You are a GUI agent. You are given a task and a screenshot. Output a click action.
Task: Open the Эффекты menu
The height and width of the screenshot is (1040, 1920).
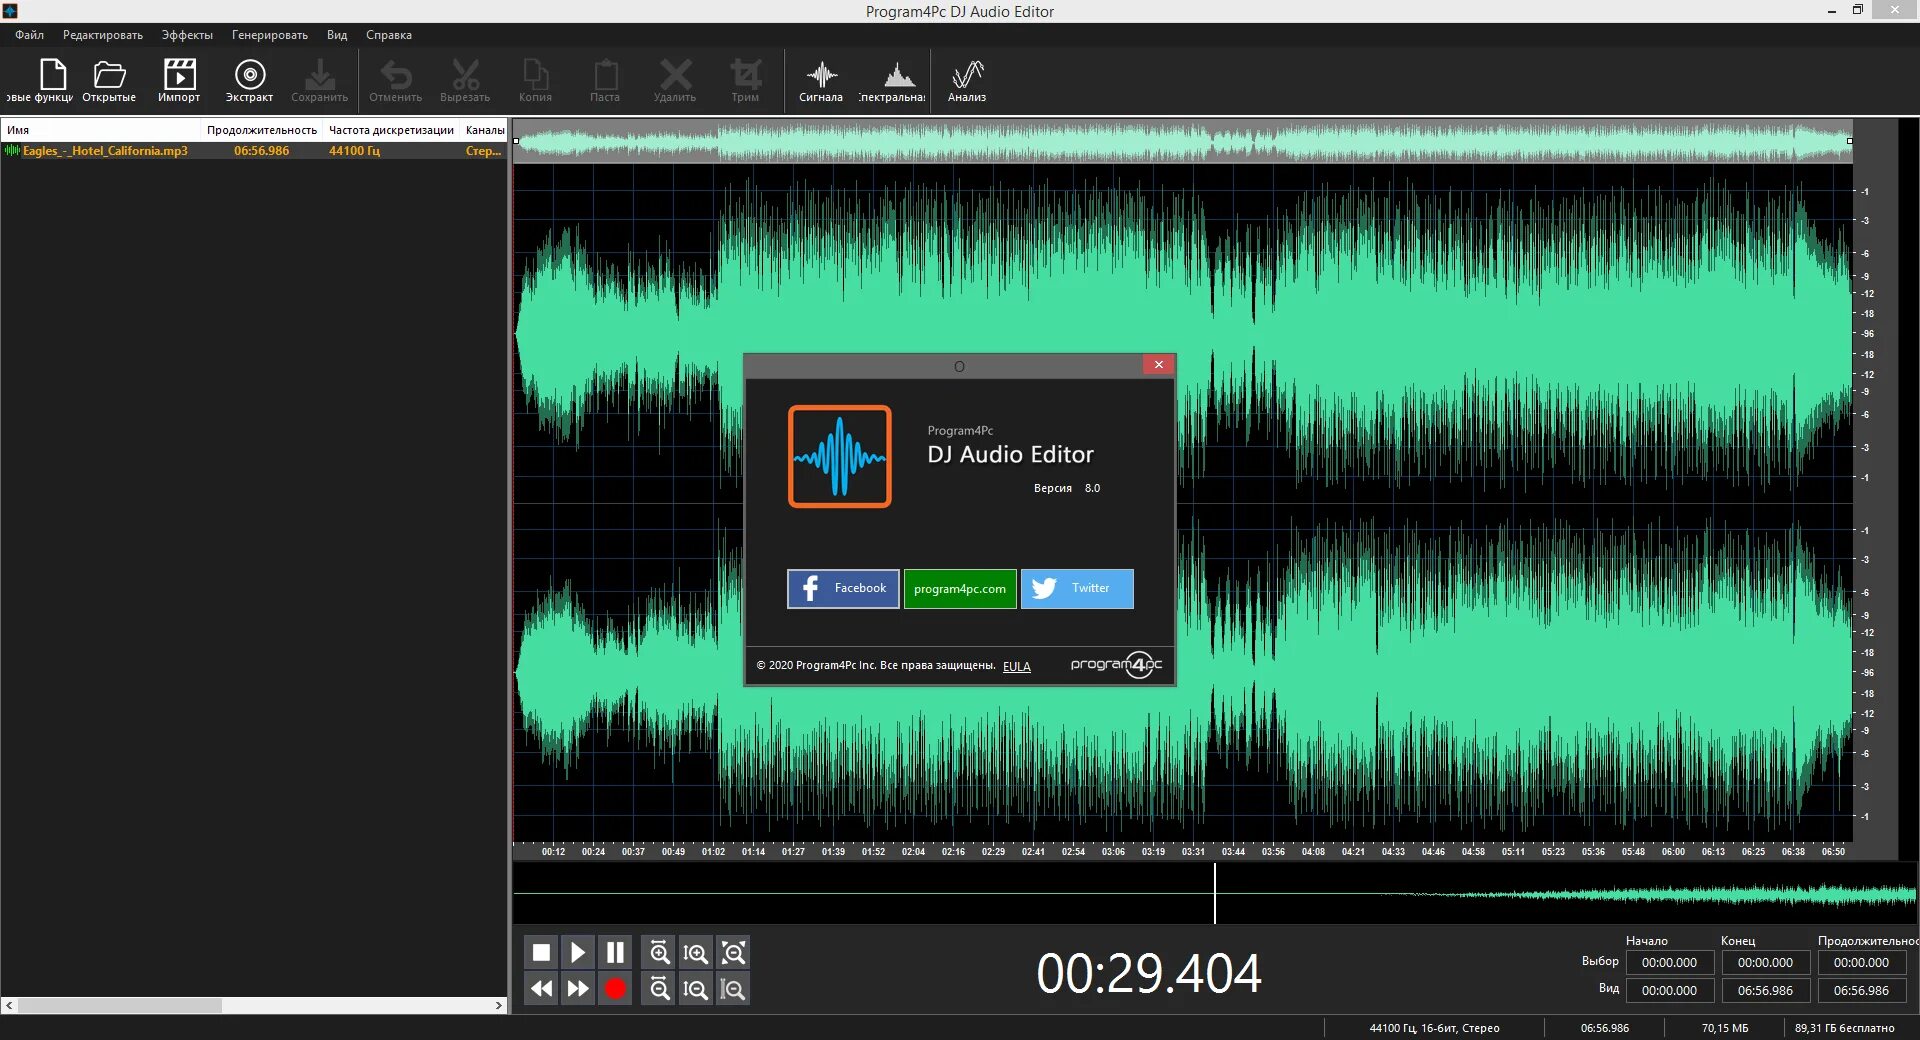click(187, 35)
